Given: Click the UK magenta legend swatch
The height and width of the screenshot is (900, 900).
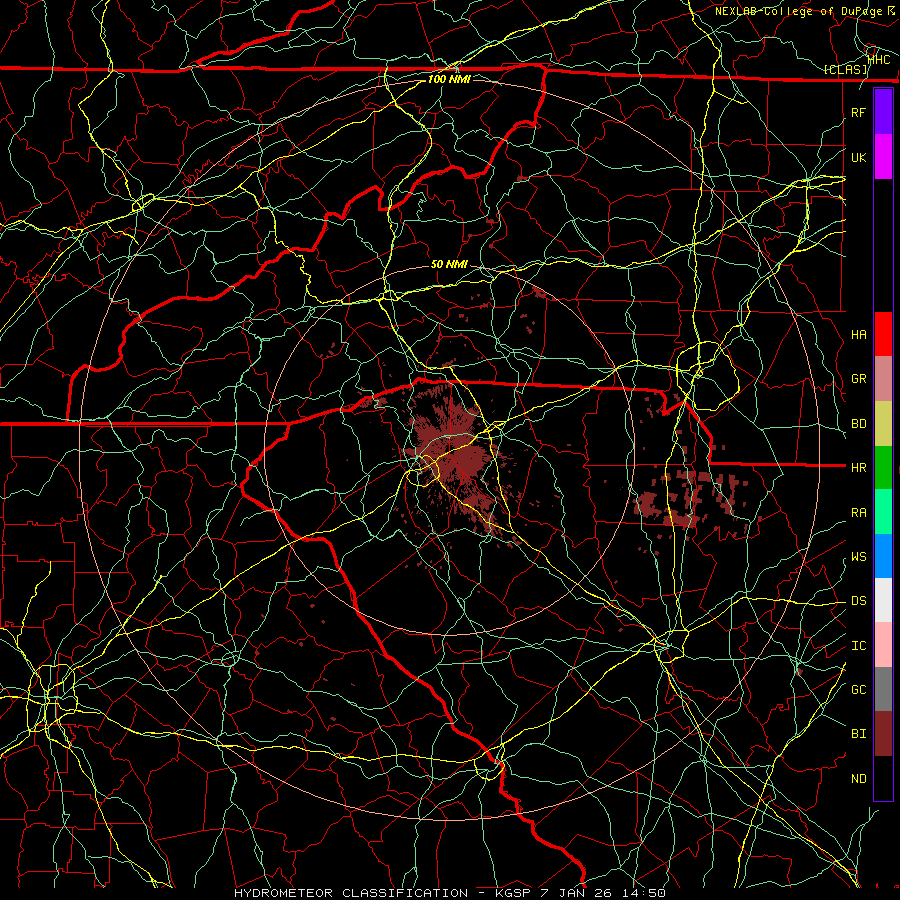Looking at the screenshot, I should (883, 157).
